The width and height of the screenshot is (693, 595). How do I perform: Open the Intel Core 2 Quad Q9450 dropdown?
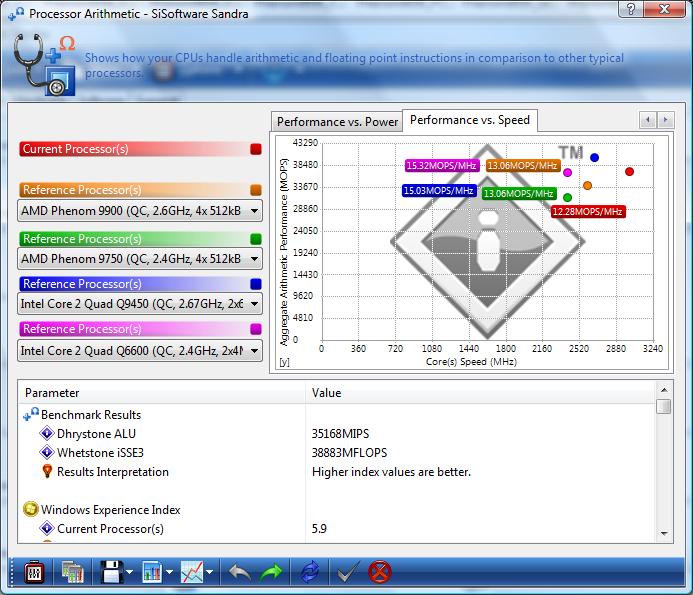click(x=141, y=305)
